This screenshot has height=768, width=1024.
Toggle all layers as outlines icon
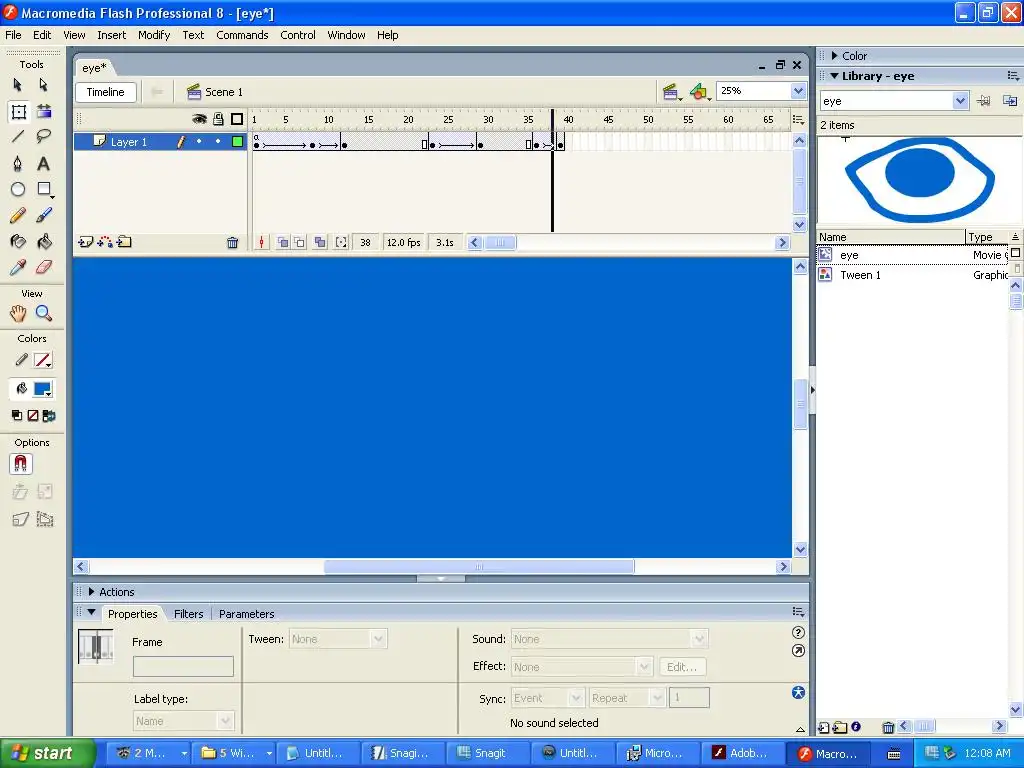click(x=237, y=119)
